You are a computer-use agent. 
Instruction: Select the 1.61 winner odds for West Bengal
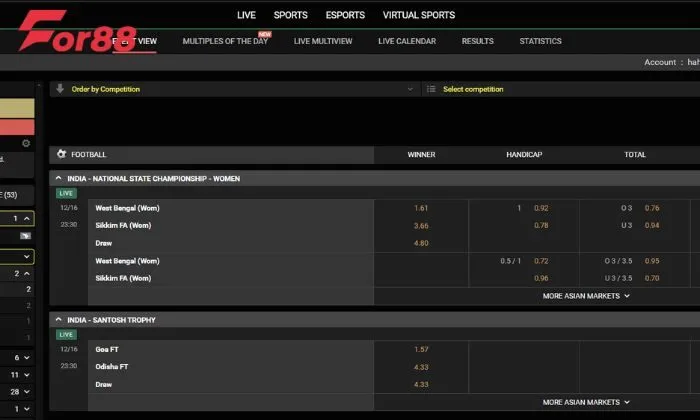click(x=421, y=208)
